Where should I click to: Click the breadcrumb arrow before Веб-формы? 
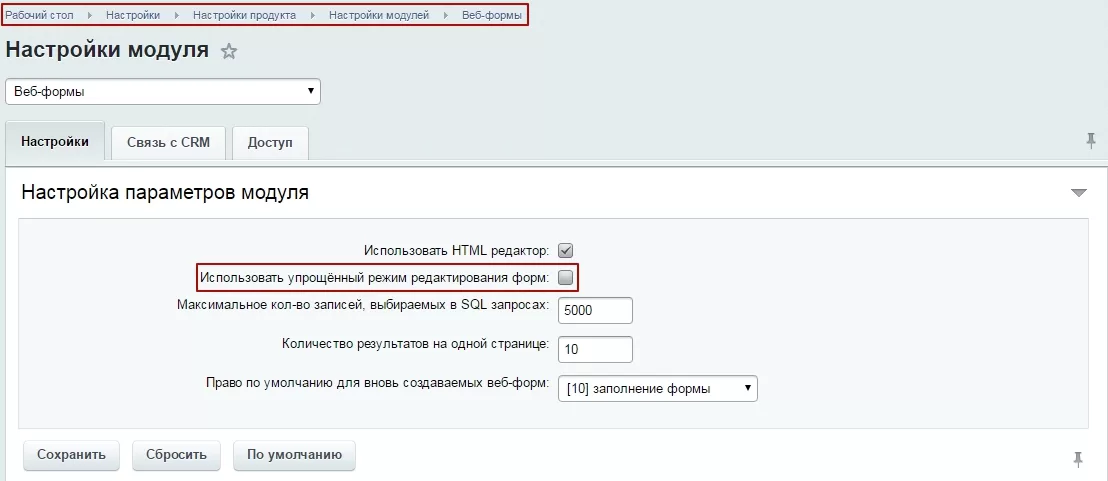tap(446, 15)
